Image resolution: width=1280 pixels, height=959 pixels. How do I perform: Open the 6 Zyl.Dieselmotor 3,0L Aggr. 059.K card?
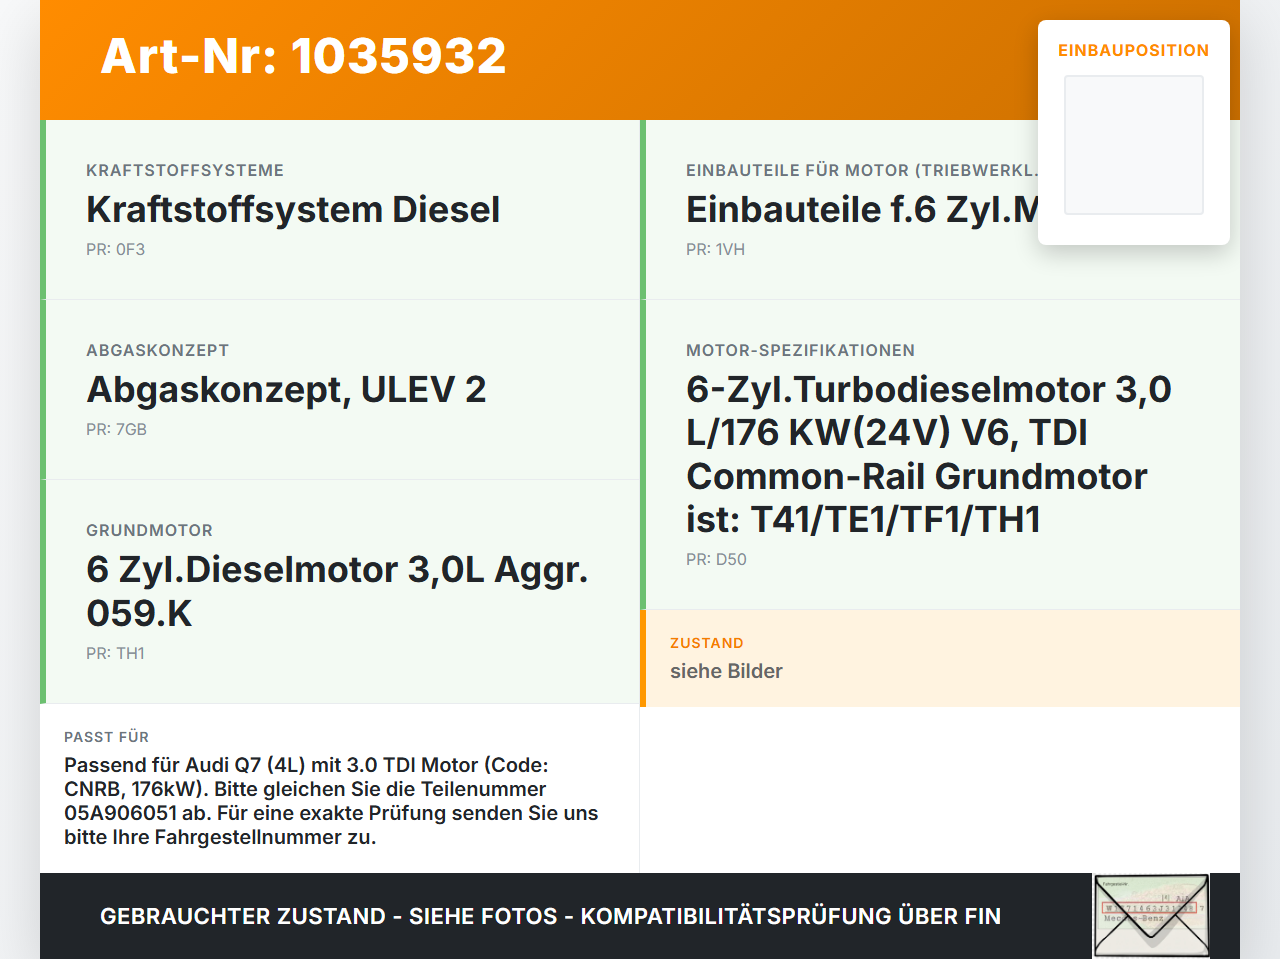point(340,592)
